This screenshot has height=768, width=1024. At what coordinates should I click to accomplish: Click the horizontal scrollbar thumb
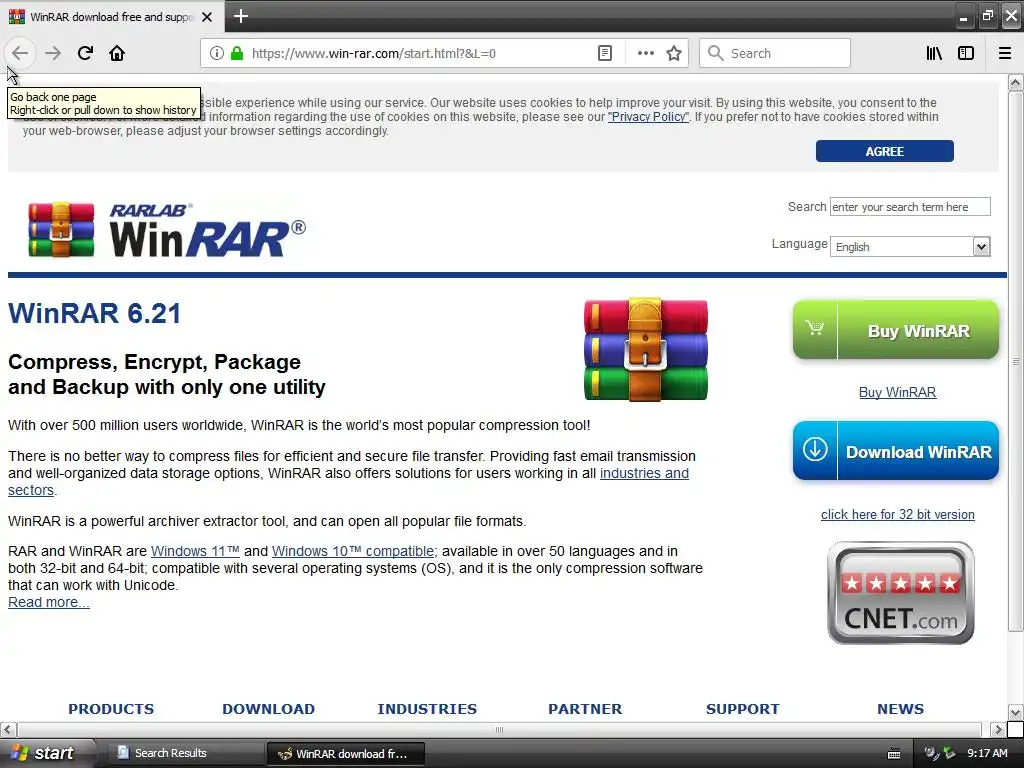click(x=500, y=729)
